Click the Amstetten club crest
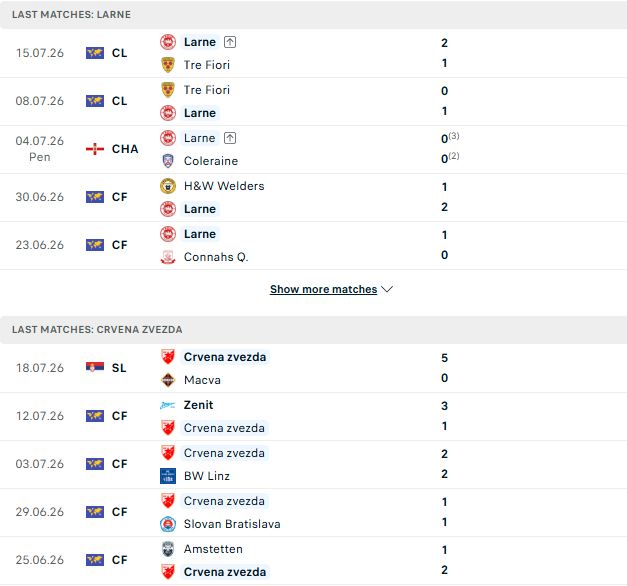The height and width of the screenshot is (586, 627). (x=168, y=549)
